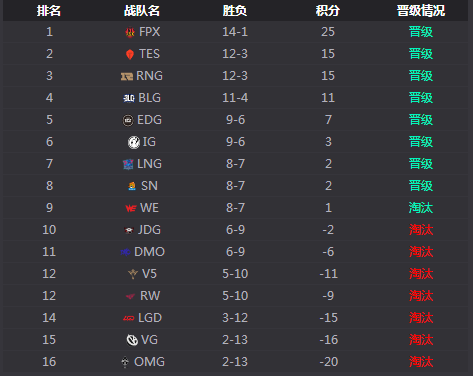Click the DMO team name
The image size is (473, 376).
pyautogui.click(x=149, y=252)
